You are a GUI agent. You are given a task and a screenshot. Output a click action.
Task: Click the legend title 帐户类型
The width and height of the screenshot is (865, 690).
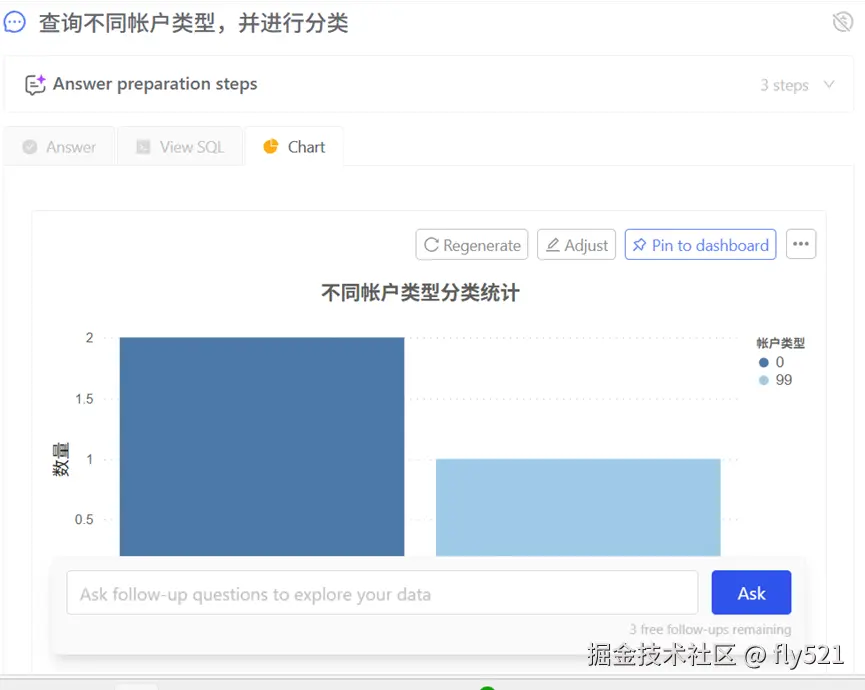781,343
